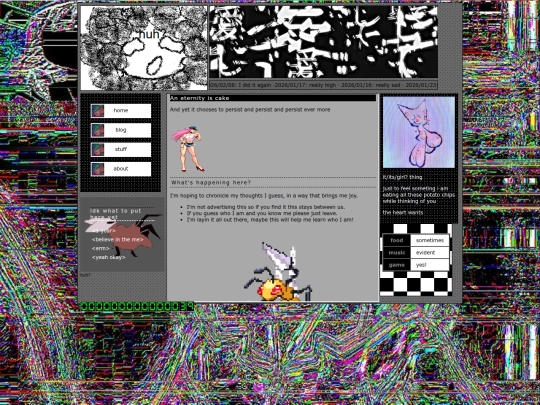
Task: Click the spider creature image in sidebar
Action: [124, 235]
